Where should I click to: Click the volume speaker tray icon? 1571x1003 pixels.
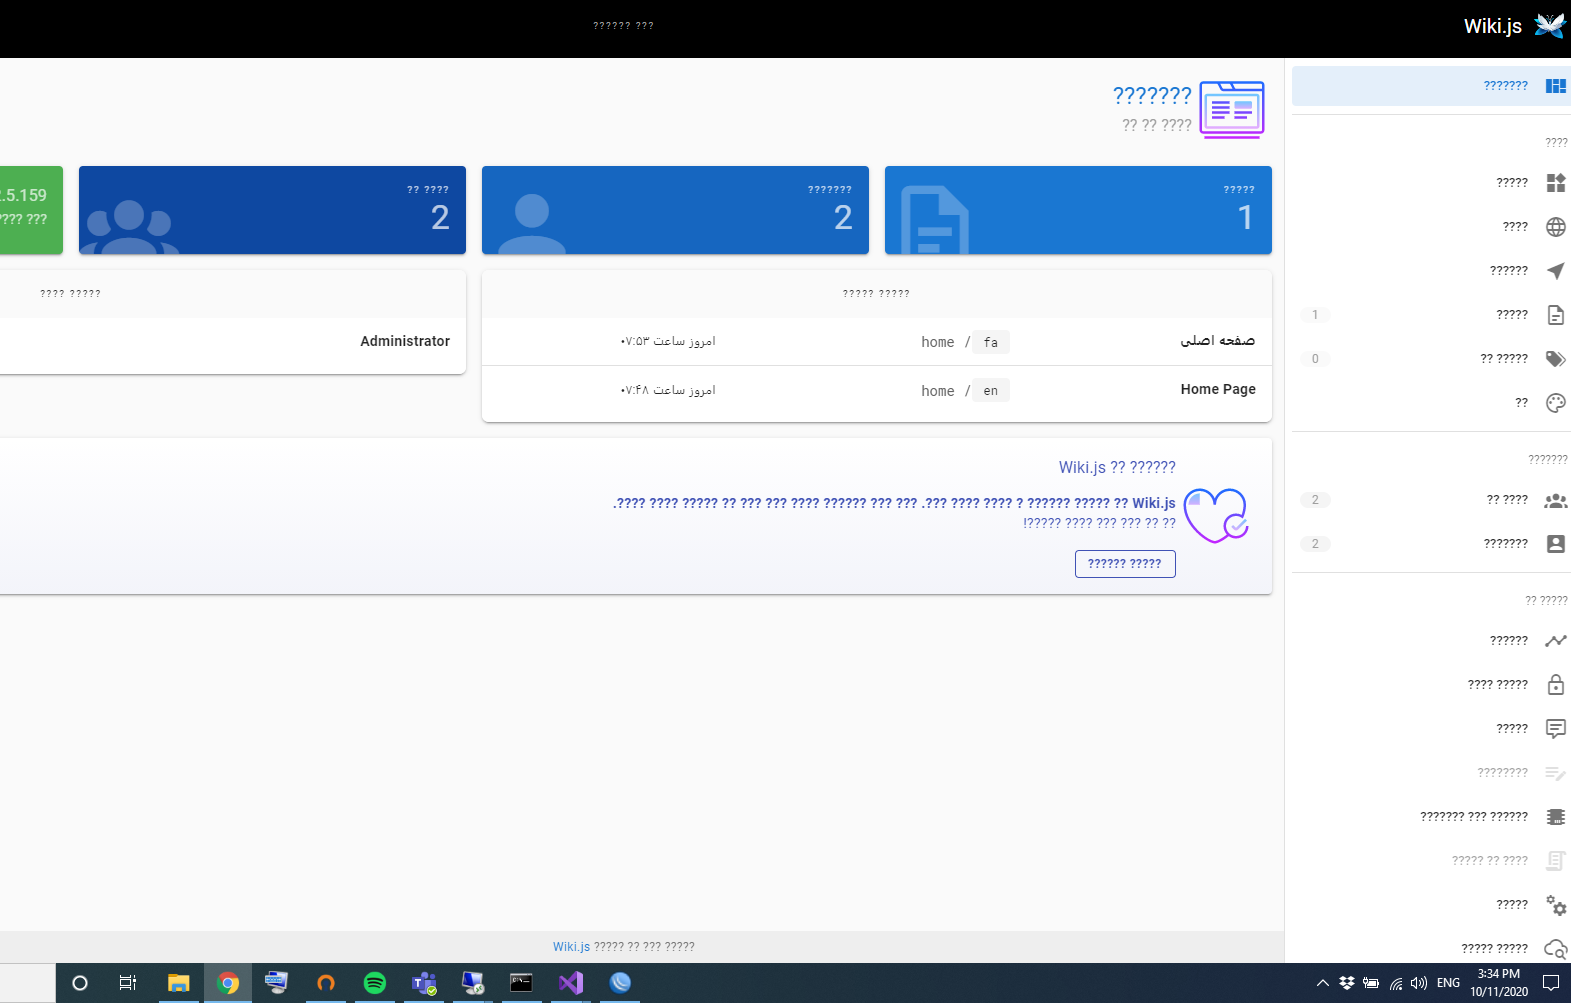click(x=1419, y=983)
